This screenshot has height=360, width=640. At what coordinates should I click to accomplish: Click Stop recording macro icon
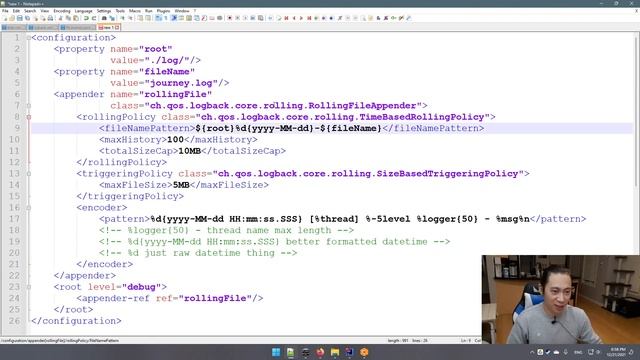pyautogui.click(x=237, y=18)
